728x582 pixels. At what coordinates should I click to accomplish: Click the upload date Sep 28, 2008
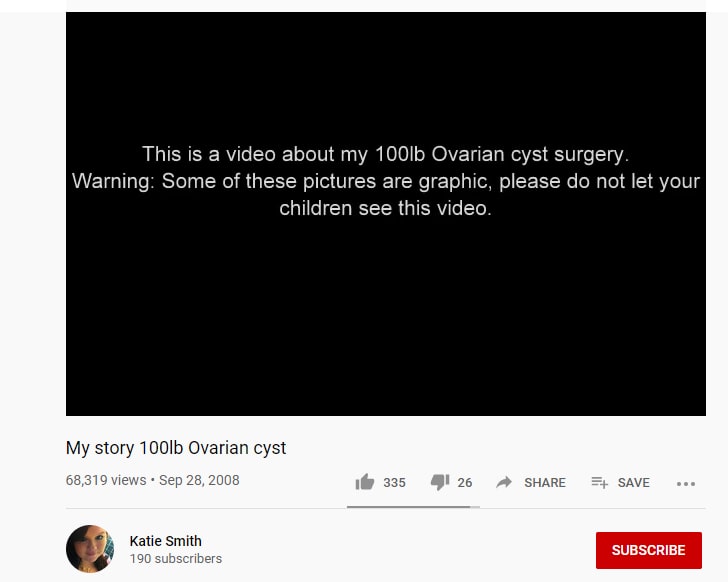point(199,480)
